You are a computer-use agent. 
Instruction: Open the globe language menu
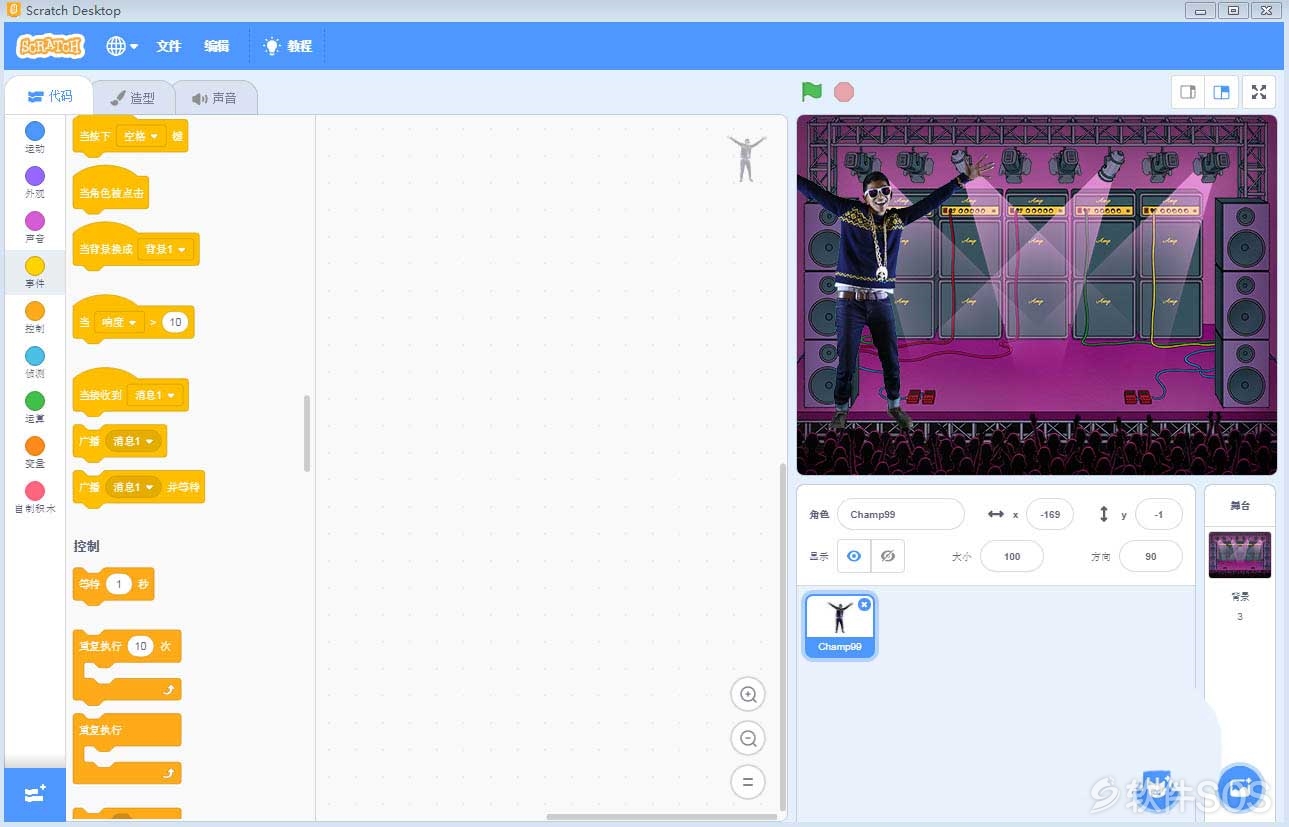(122, 46)
